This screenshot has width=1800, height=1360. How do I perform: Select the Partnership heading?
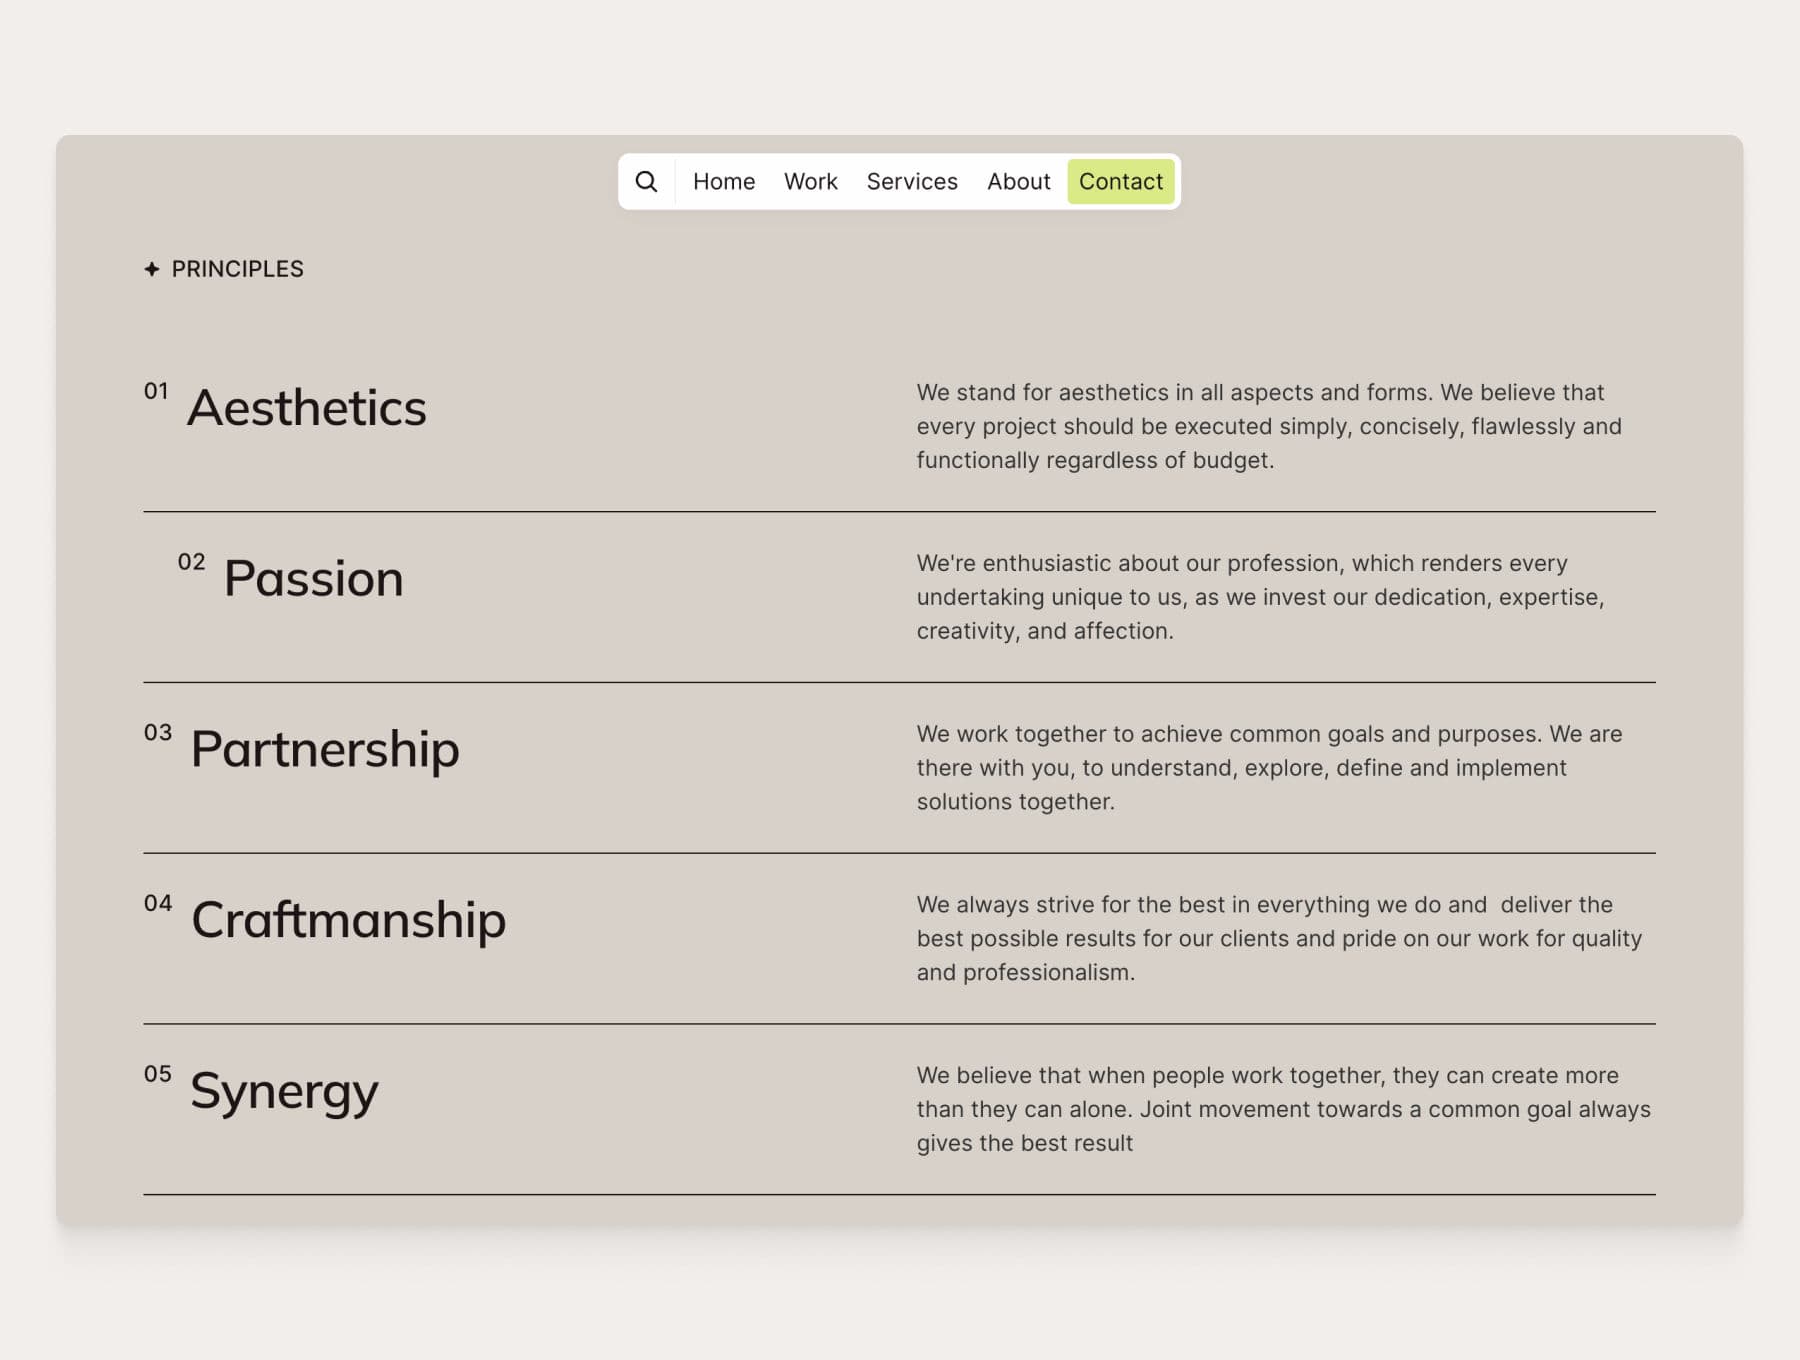point(325,749)
